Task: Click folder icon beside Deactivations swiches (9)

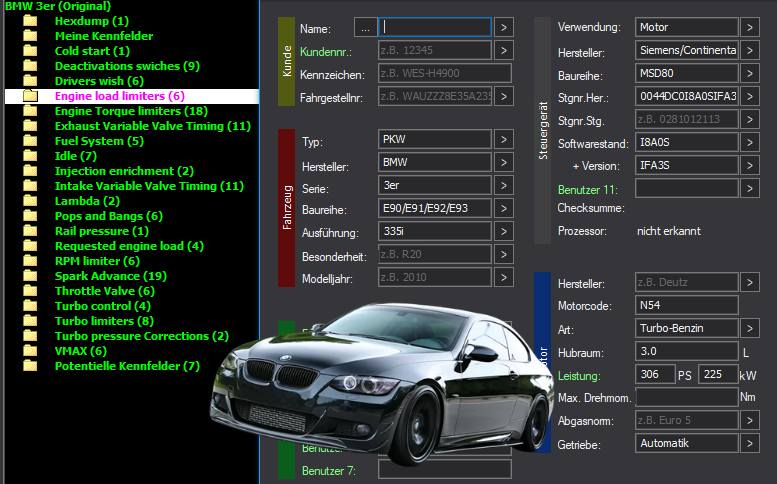Action: (x=30, y=66)
